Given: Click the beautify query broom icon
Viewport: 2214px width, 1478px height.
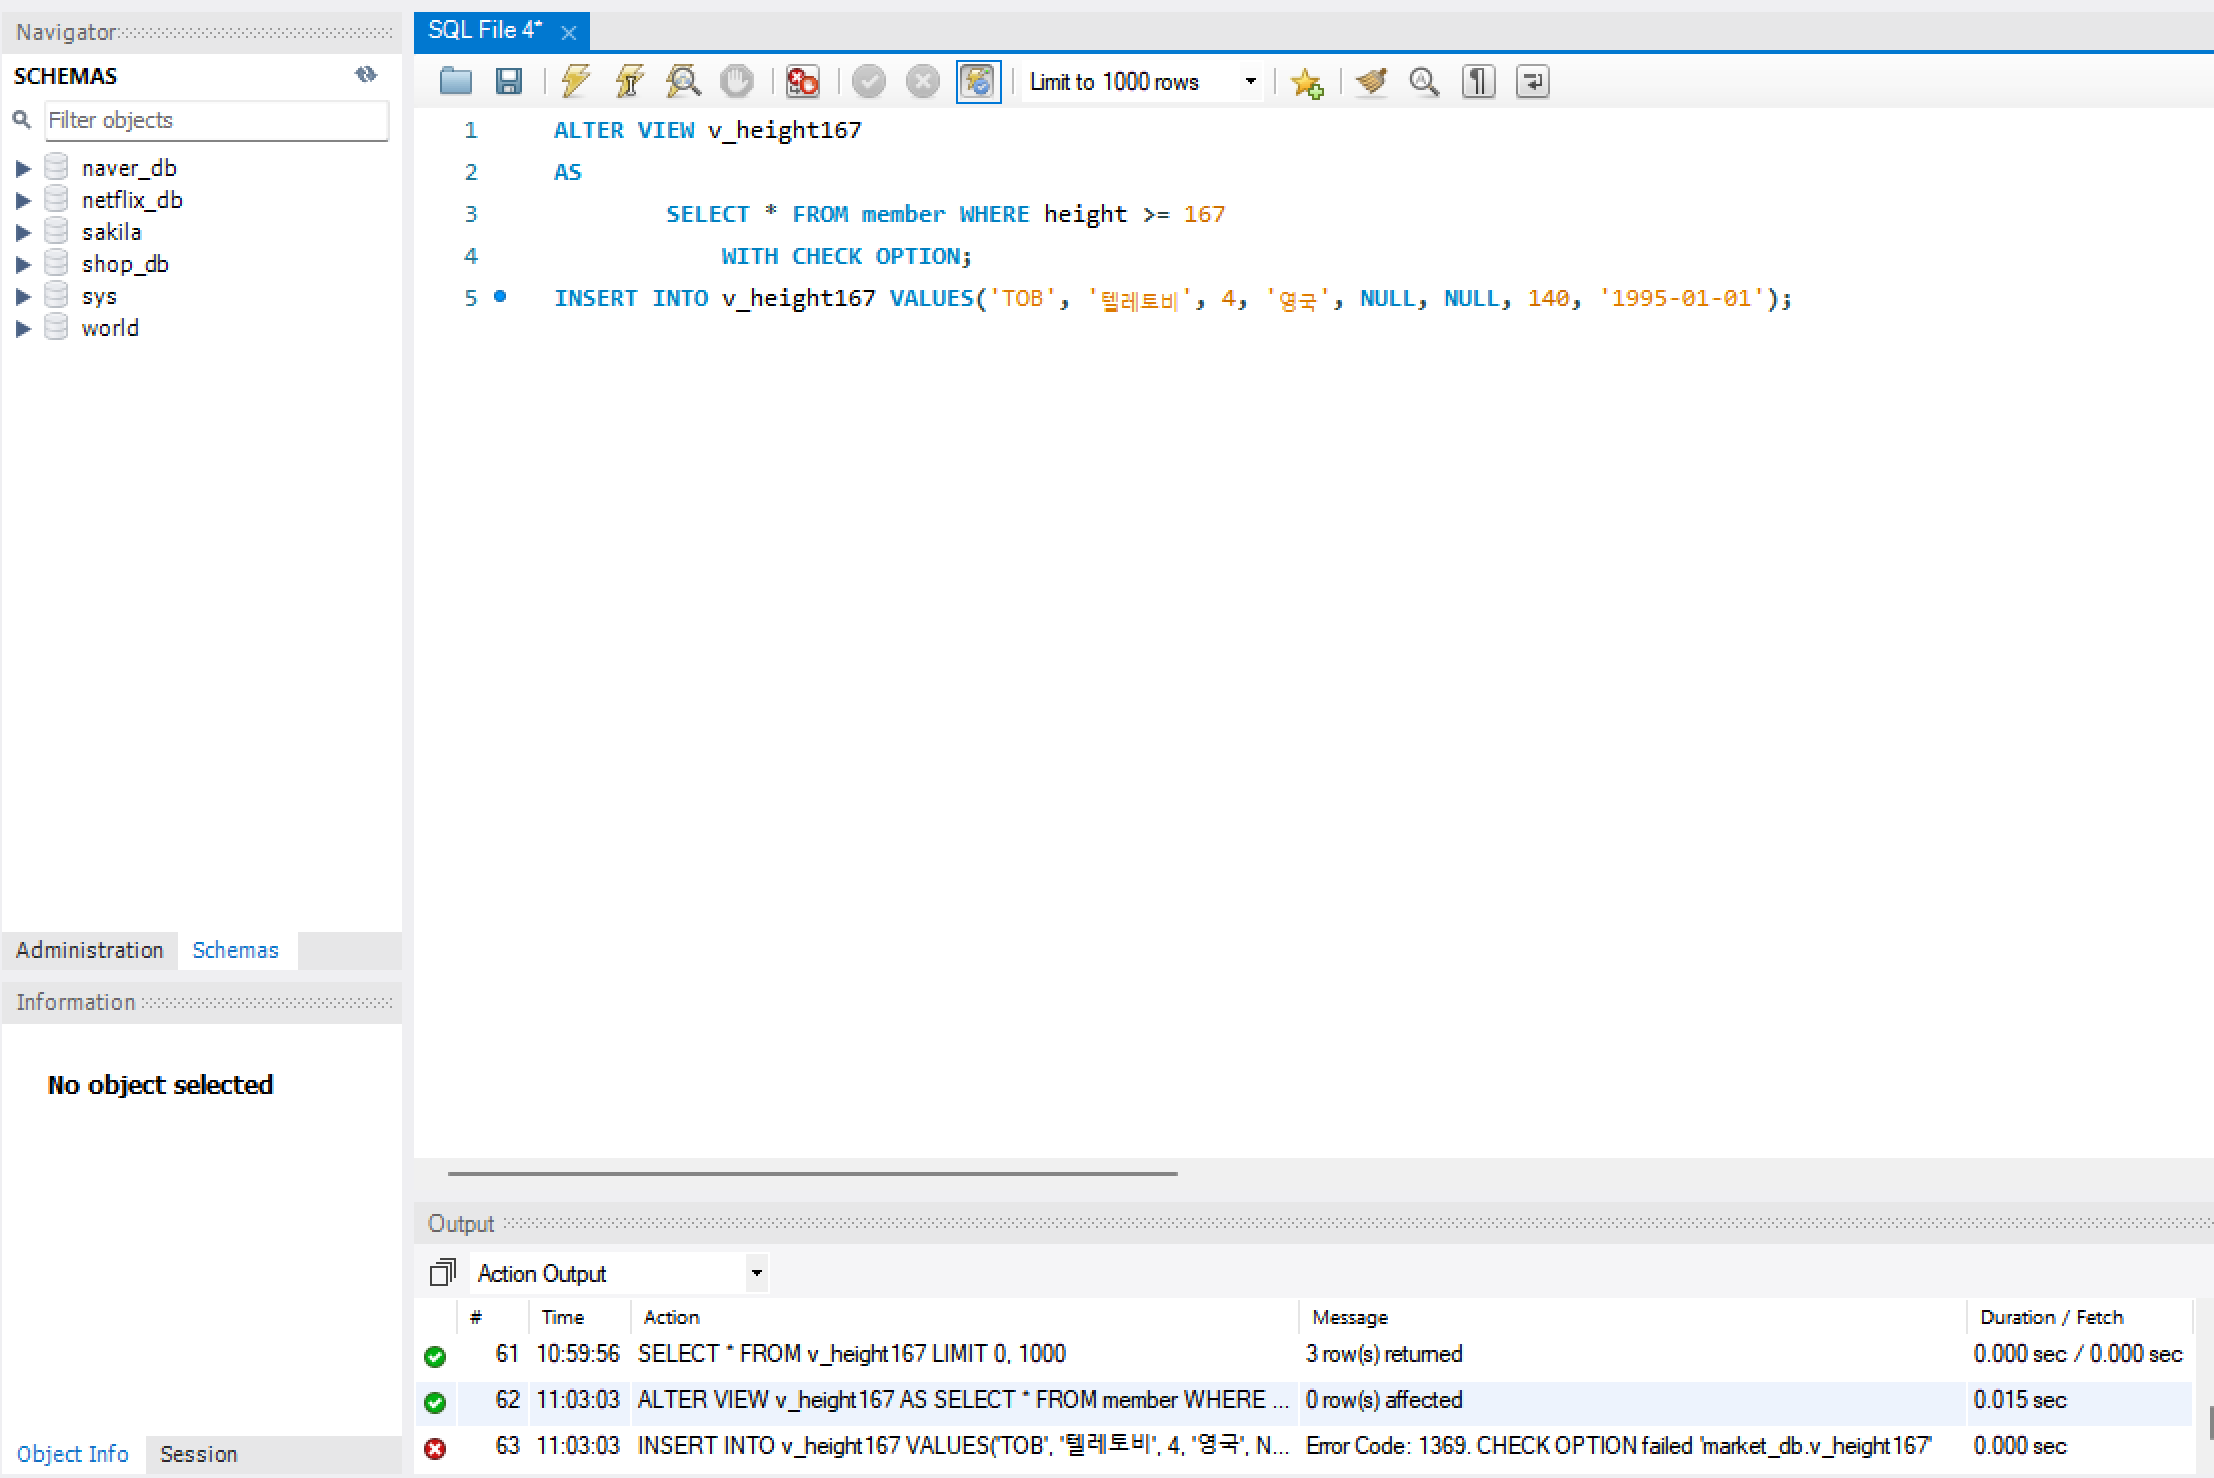Looking at the screenshot, I should point(1371,81).
